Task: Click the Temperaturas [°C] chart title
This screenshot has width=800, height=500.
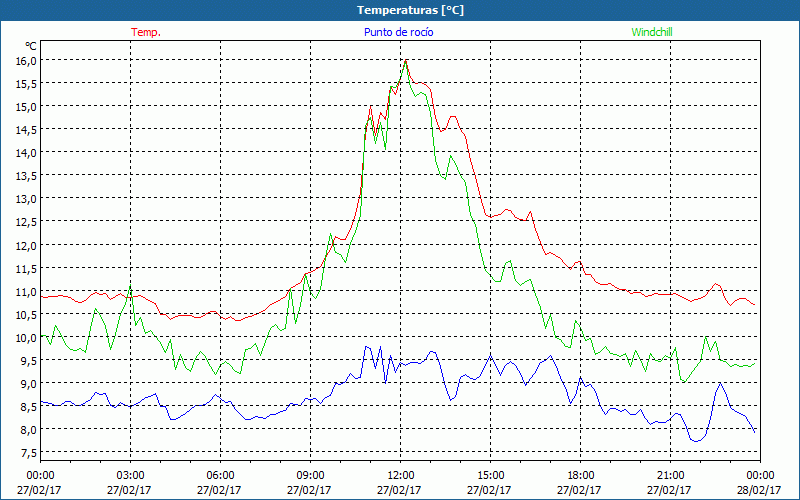Action: [x=410, y=10]
